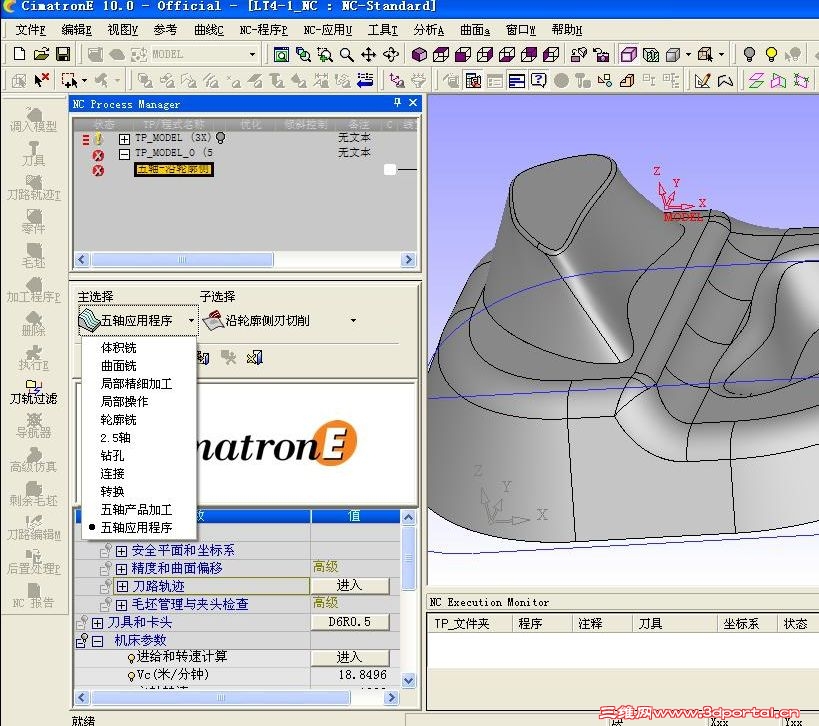
Task: Open the NC-程序P menu
Action: (x=263, y=30)
